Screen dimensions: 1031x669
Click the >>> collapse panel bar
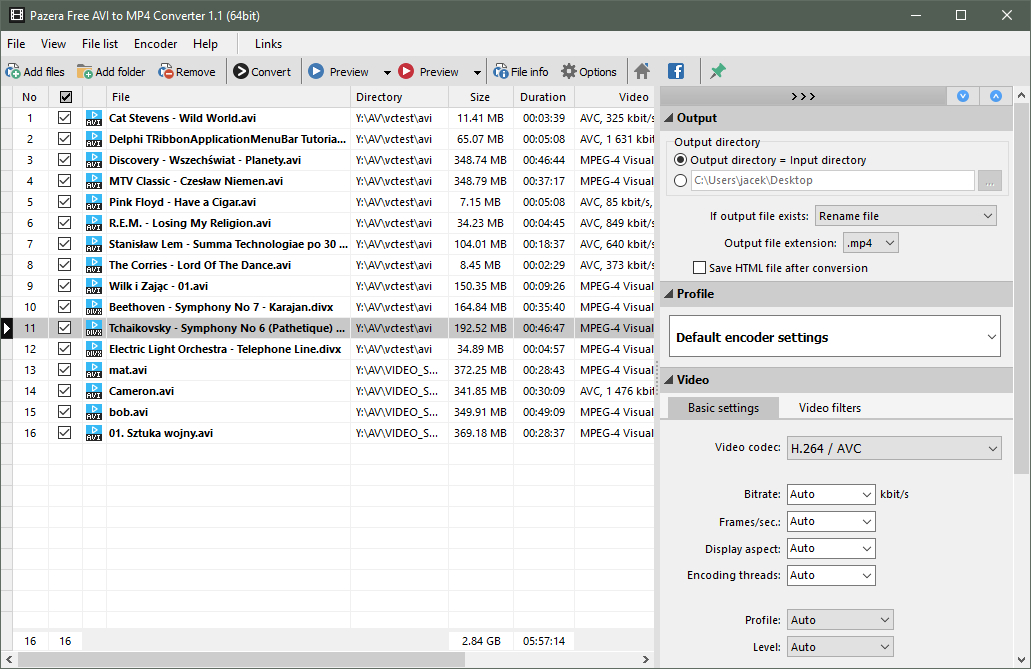(803, 96)
